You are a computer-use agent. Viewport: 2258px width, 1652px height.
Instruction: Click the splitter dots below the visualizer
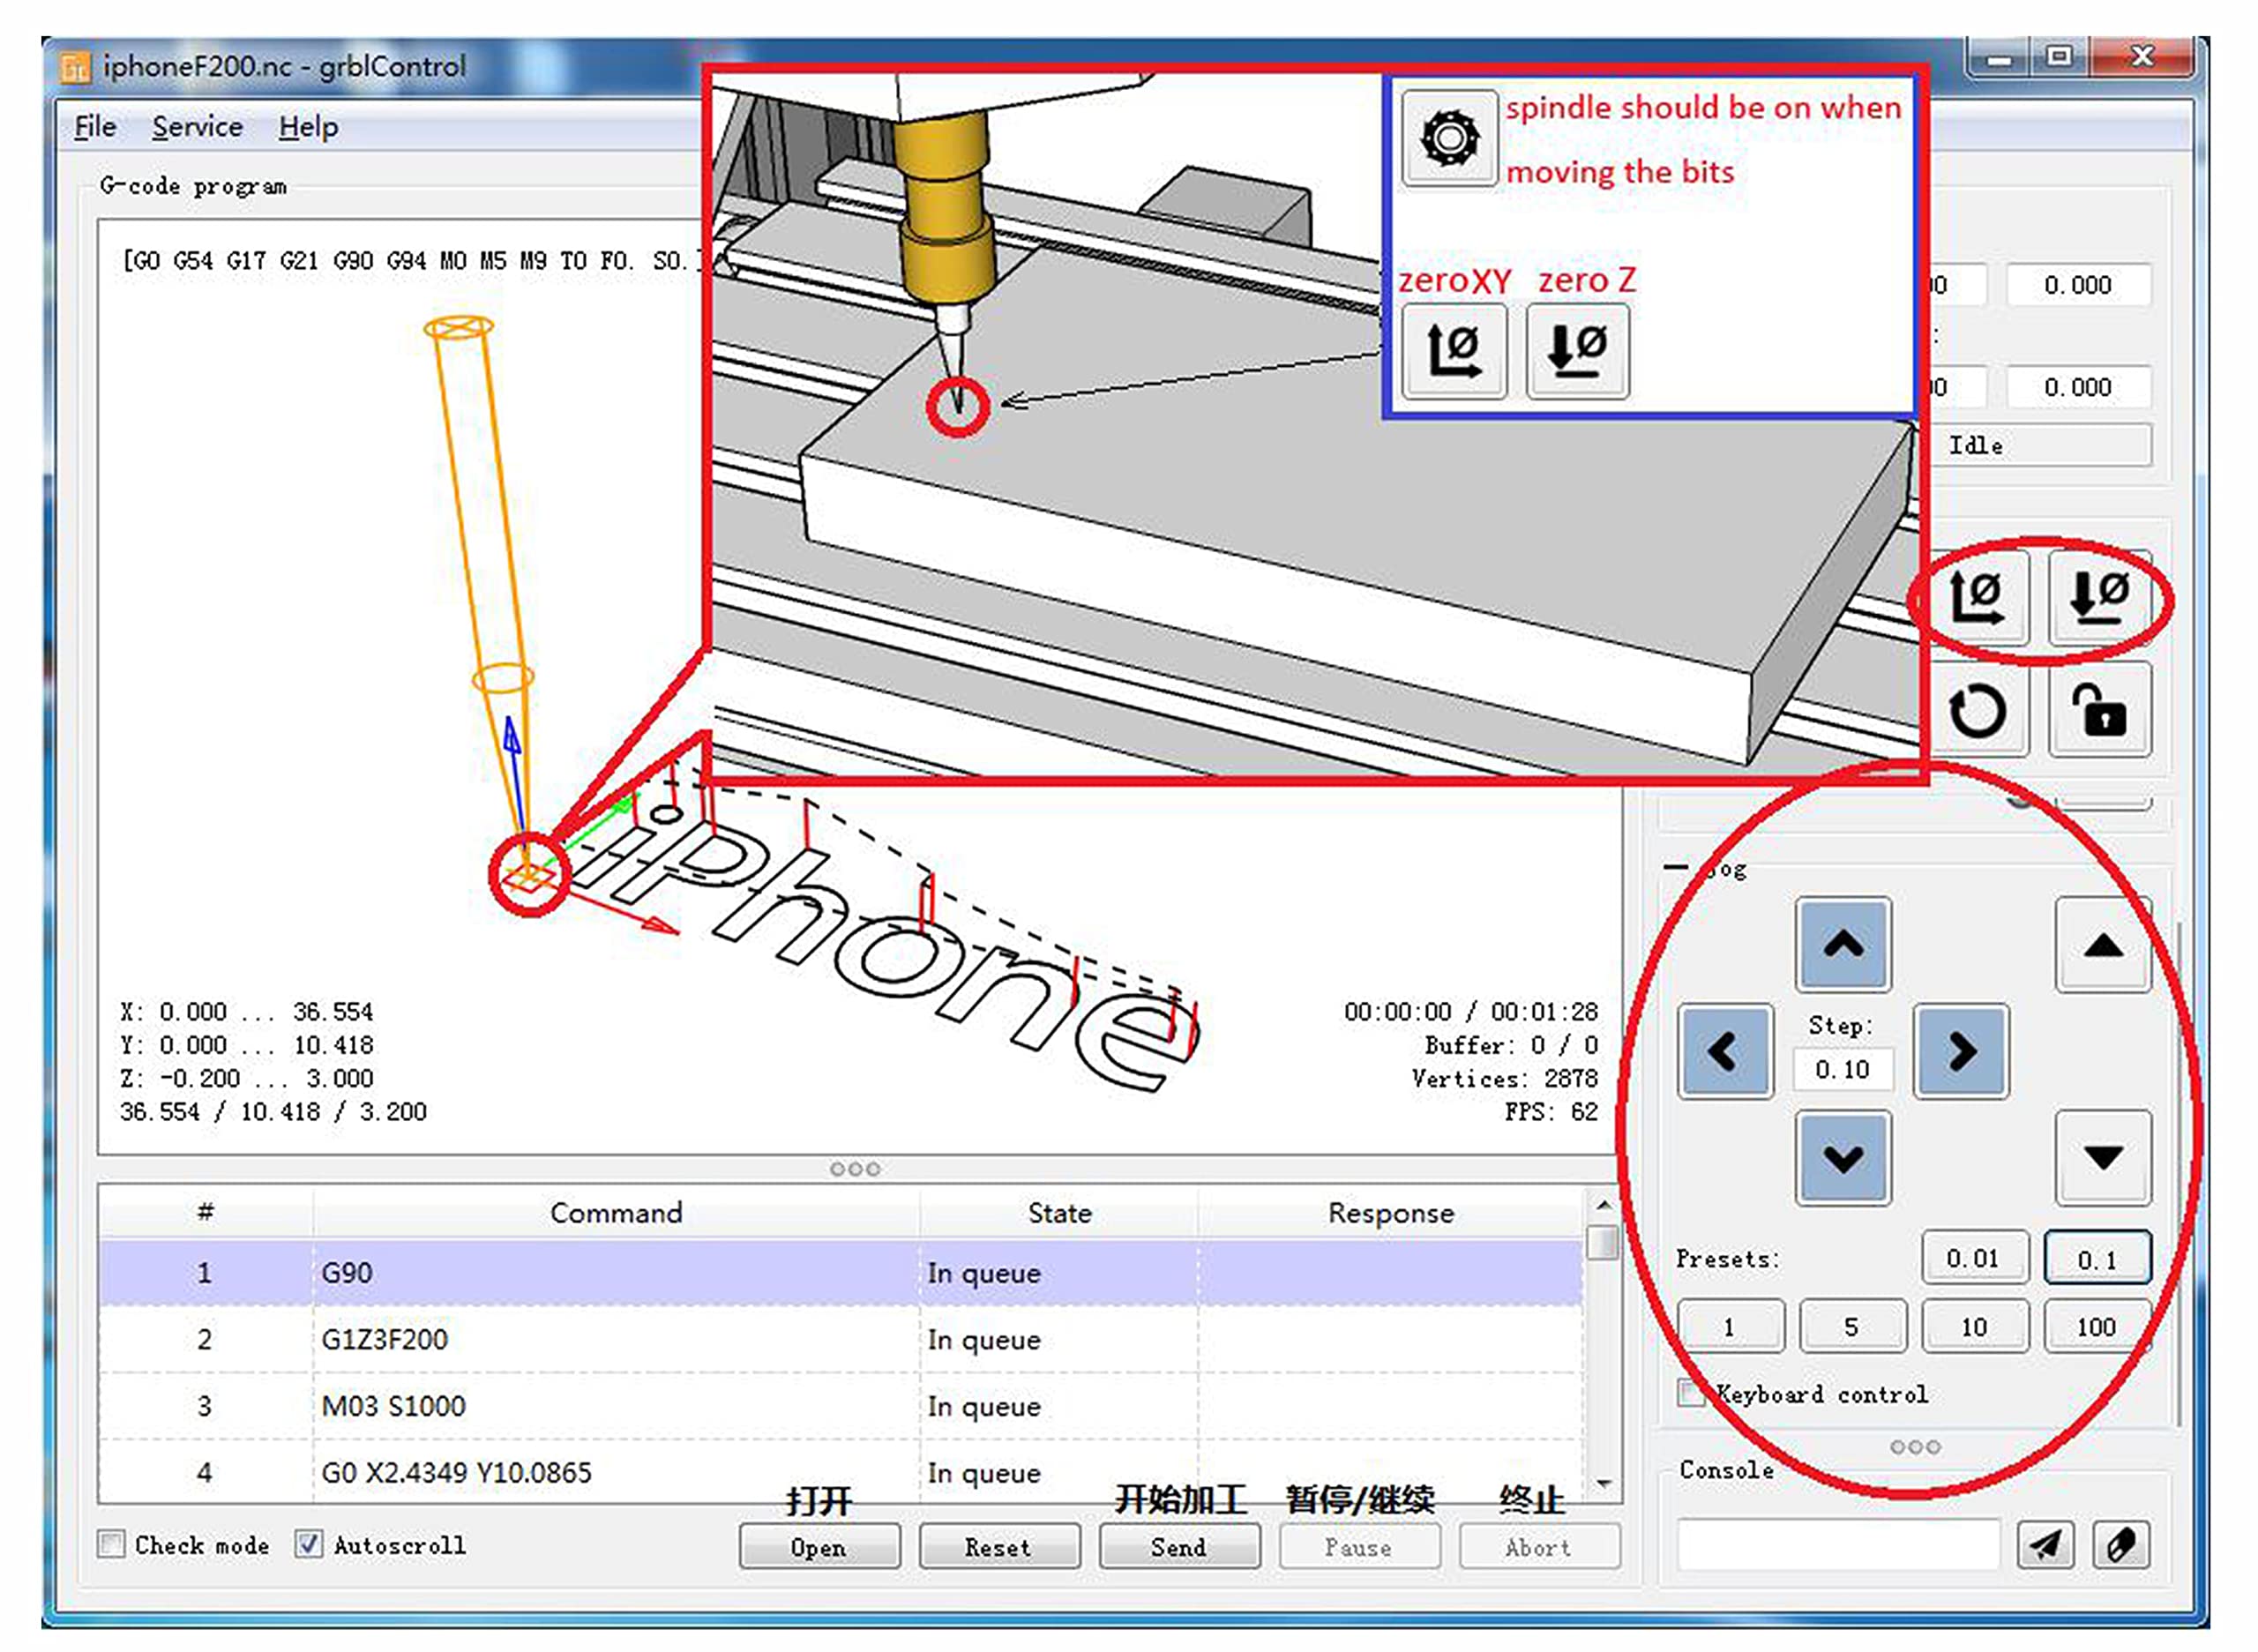(855, 1169)
